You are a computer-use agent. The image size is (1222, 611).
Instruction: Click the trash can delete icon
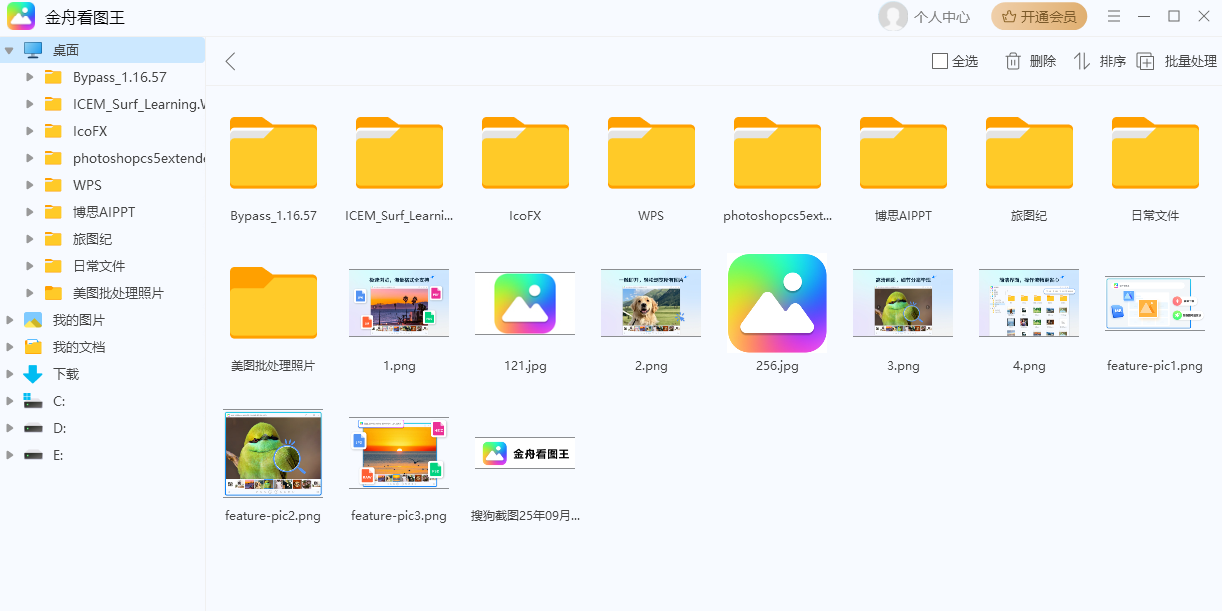click(x=1013, y=61)
